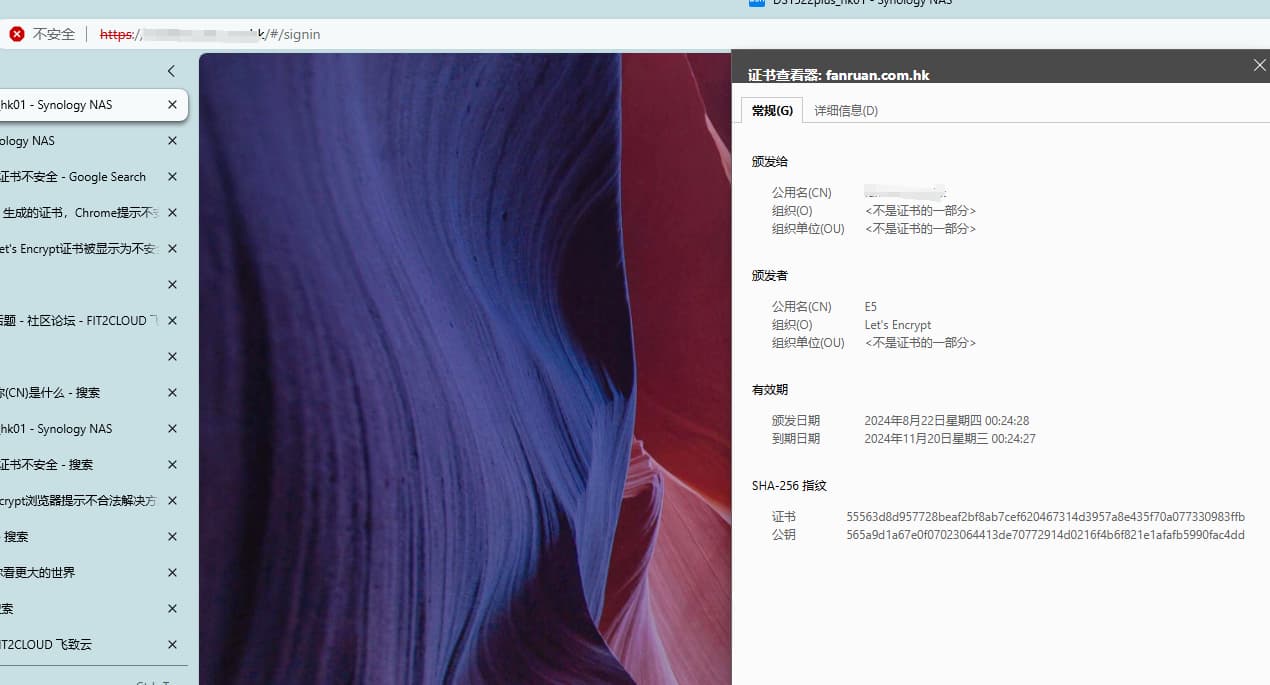Viewport: 1270px width, 685px height.
Task: Click the 不安全 label in address bar
Action: point(54,34)
